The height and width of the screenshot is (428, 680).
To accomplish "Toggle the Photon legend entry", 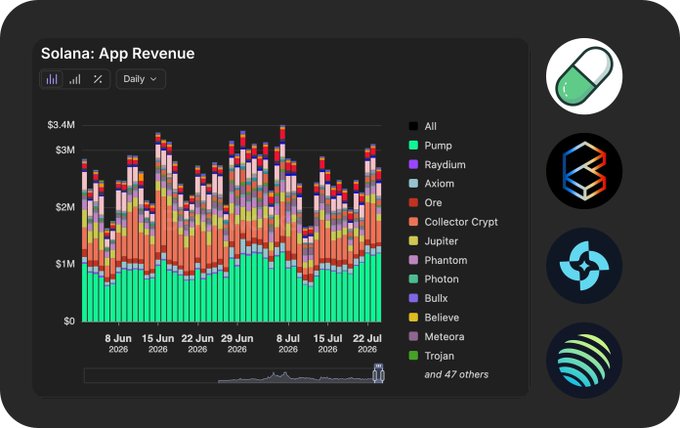I will (x=434, y=279).
